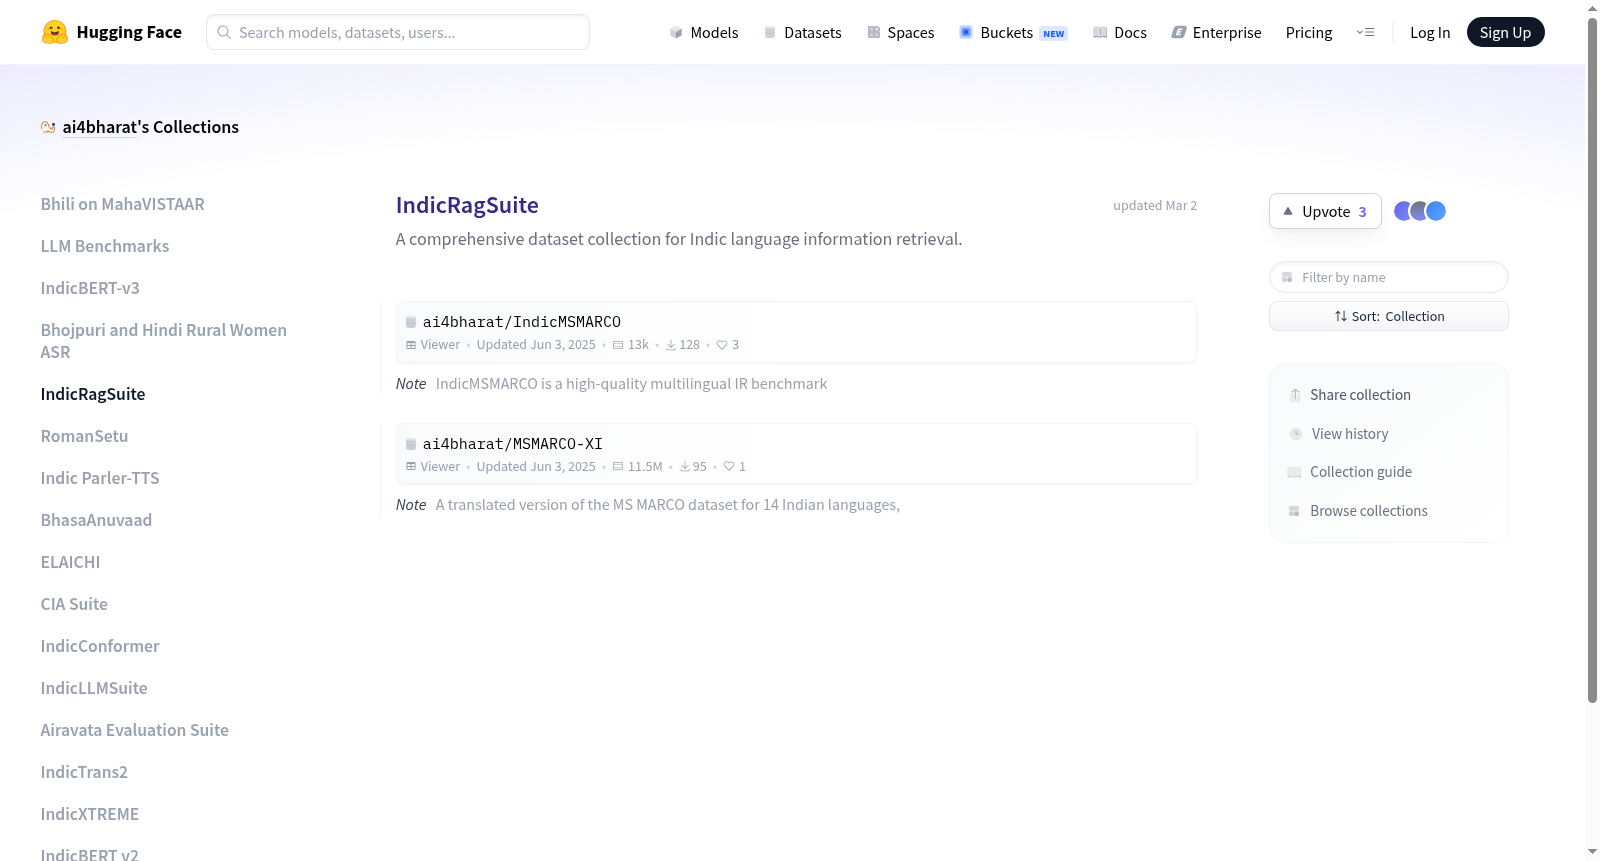1600x861 pixels.
Task: Go to Spaces
Action: pyautogui.click(x=901, y=32)
